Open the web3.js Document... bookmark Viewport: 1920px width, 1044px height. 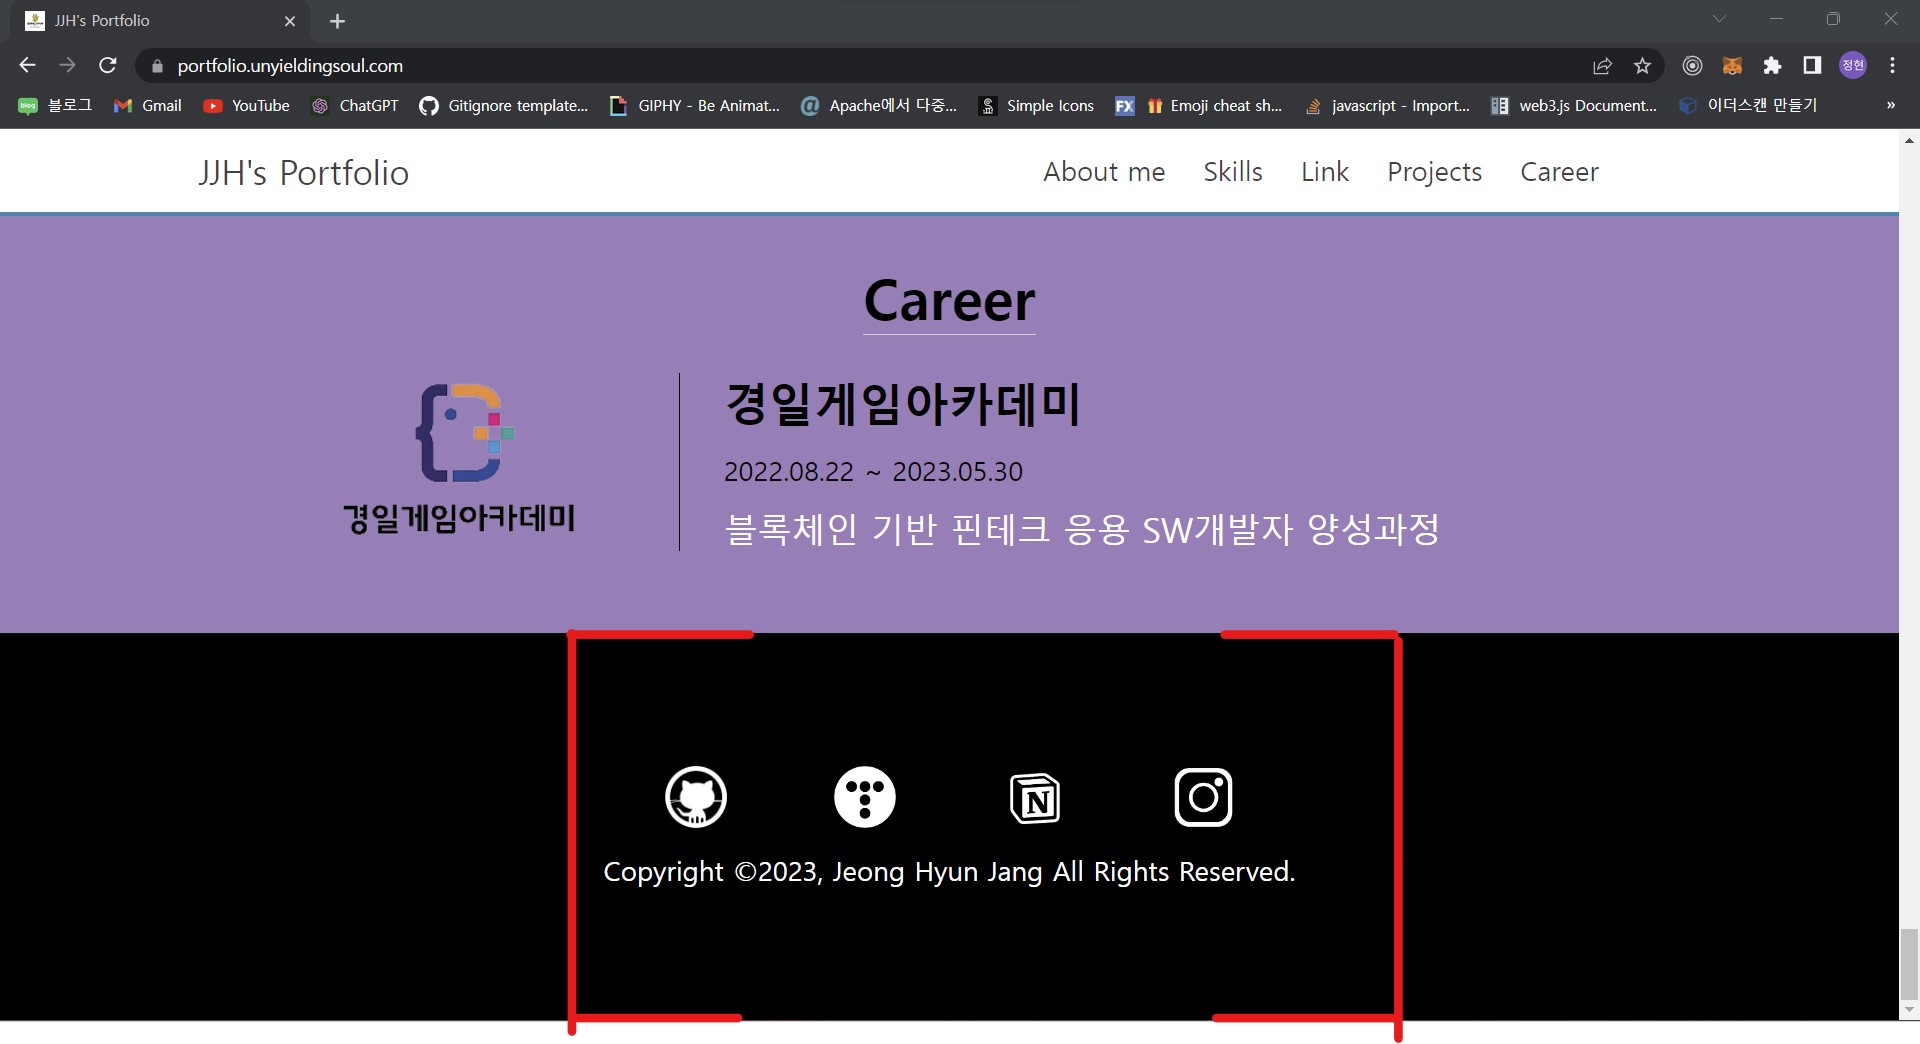pos(1574,105)
